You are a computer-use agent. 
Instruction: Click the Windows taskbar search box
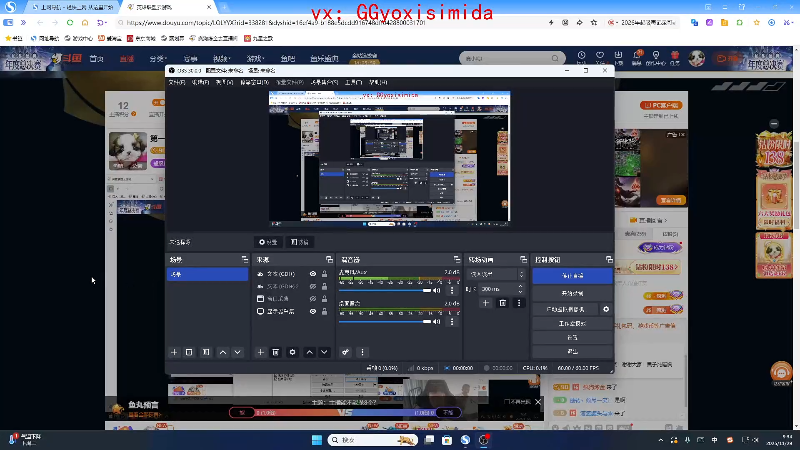point(372,440)
